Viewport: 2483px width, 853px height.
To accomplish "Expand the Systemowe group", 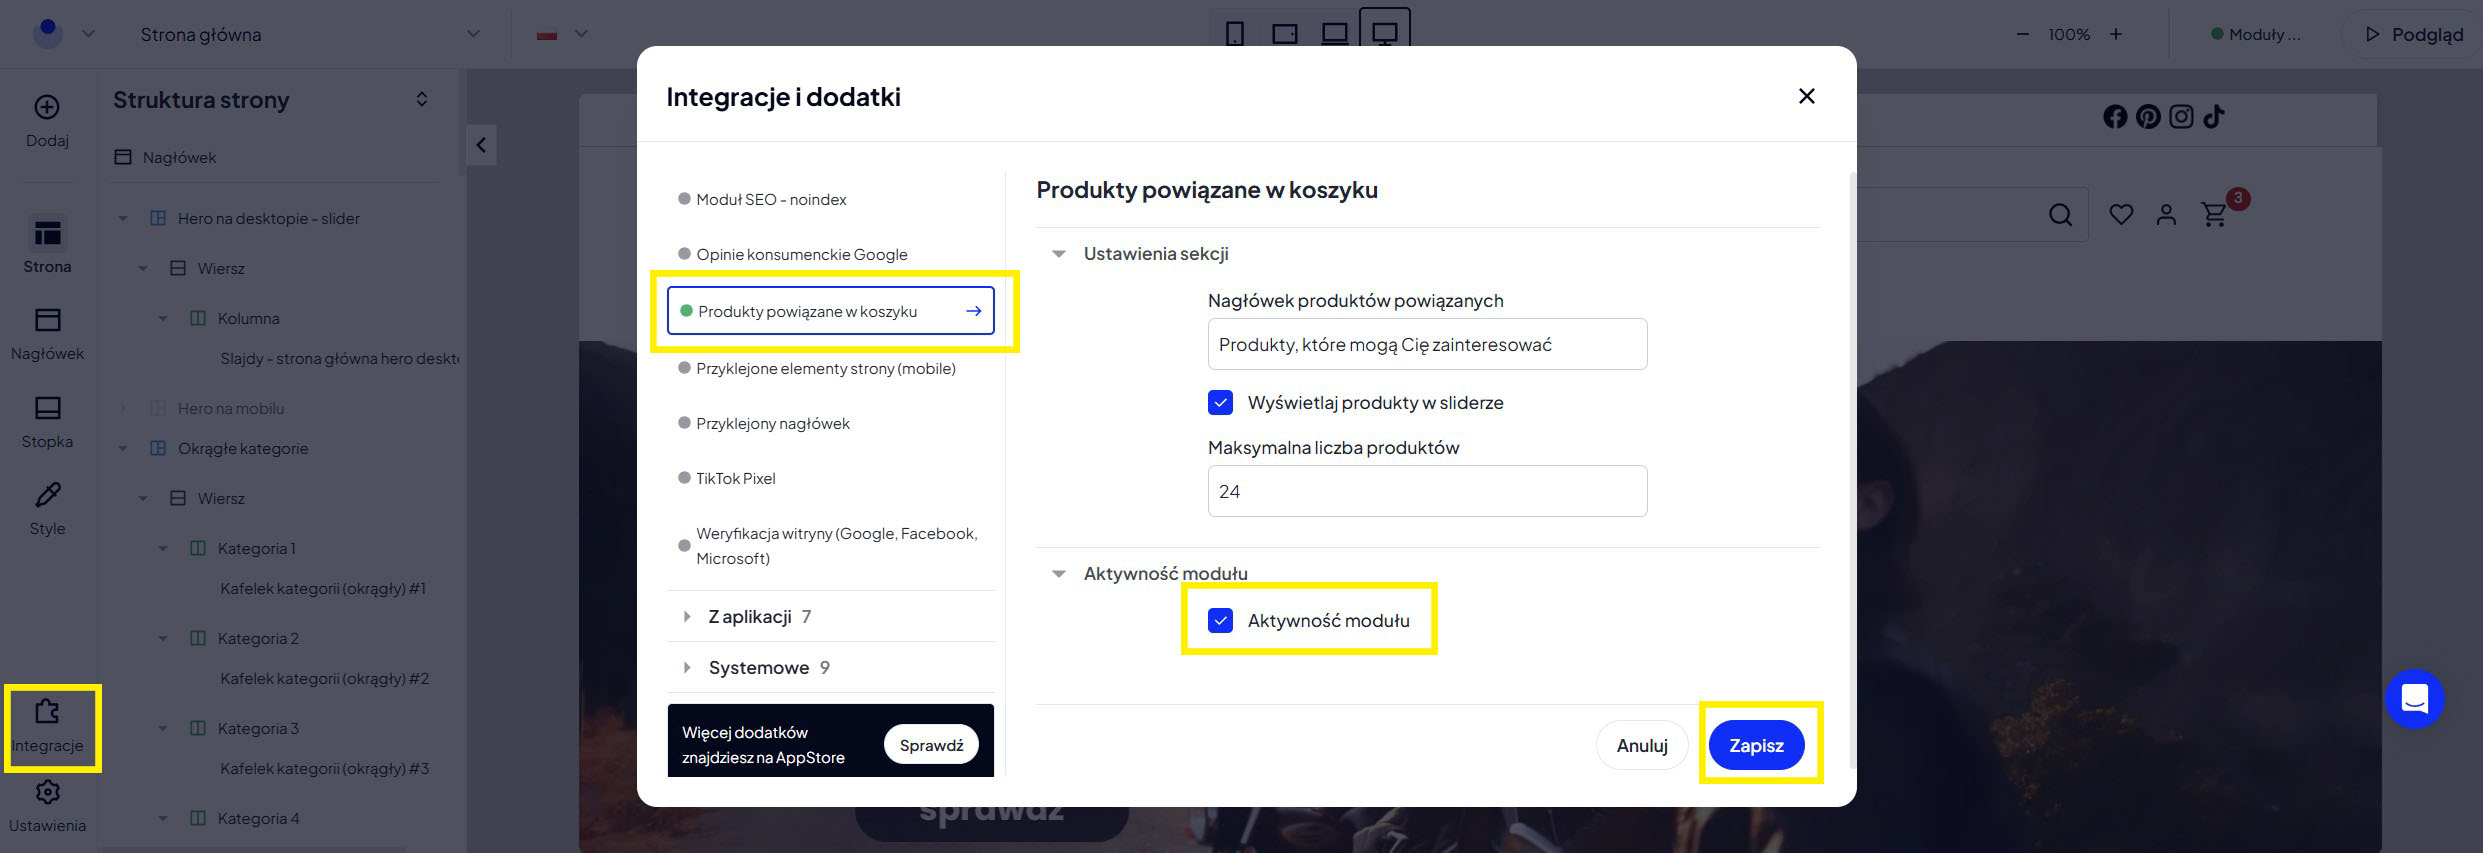I will click(687, 668).
